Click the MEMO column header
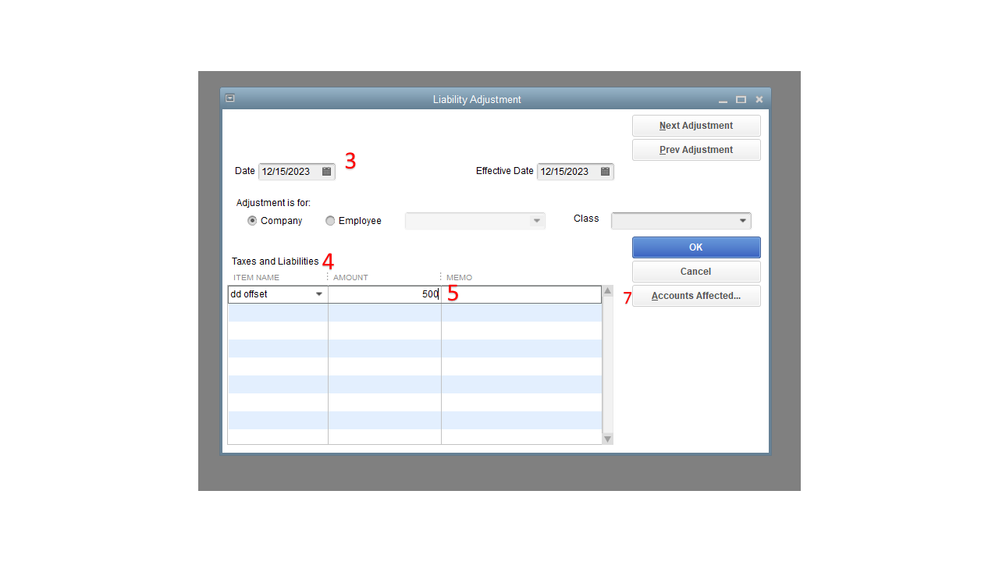This screenshot has width=999, height=562. point(459,277)
